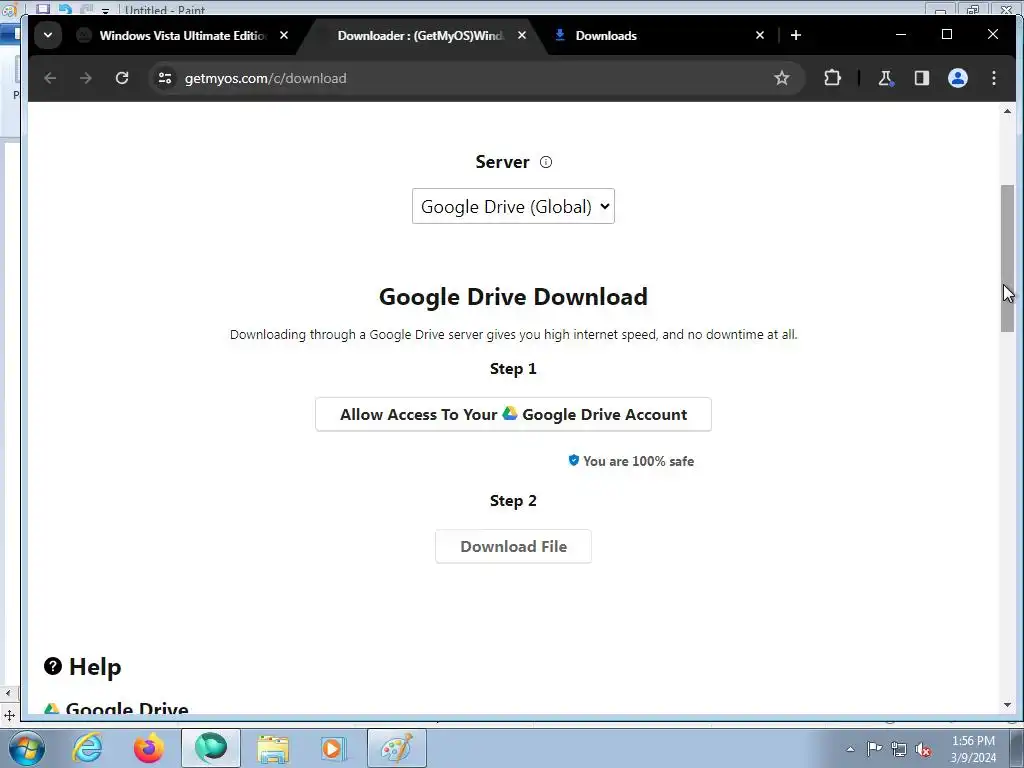Open the Chrome Labs flask icon

point(886,78)
